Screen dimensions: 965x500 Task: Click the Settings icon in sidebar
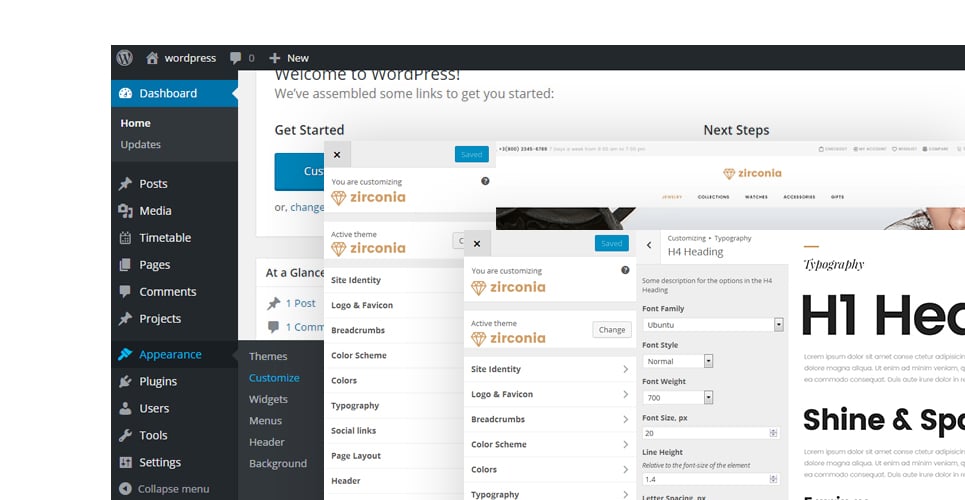point(126,462)
